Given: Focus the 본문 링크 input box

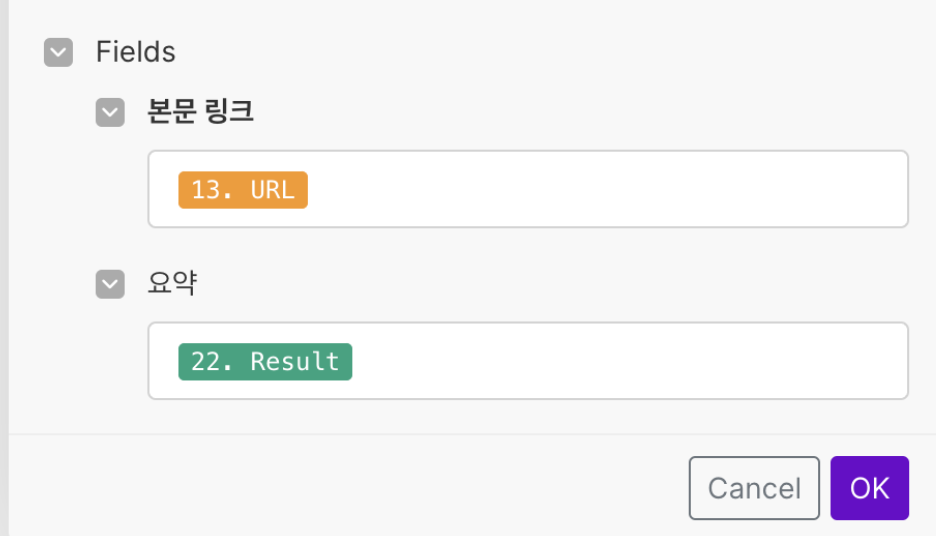Looking at the screenshot, I should pyautogui.click(x=600, y=190).
